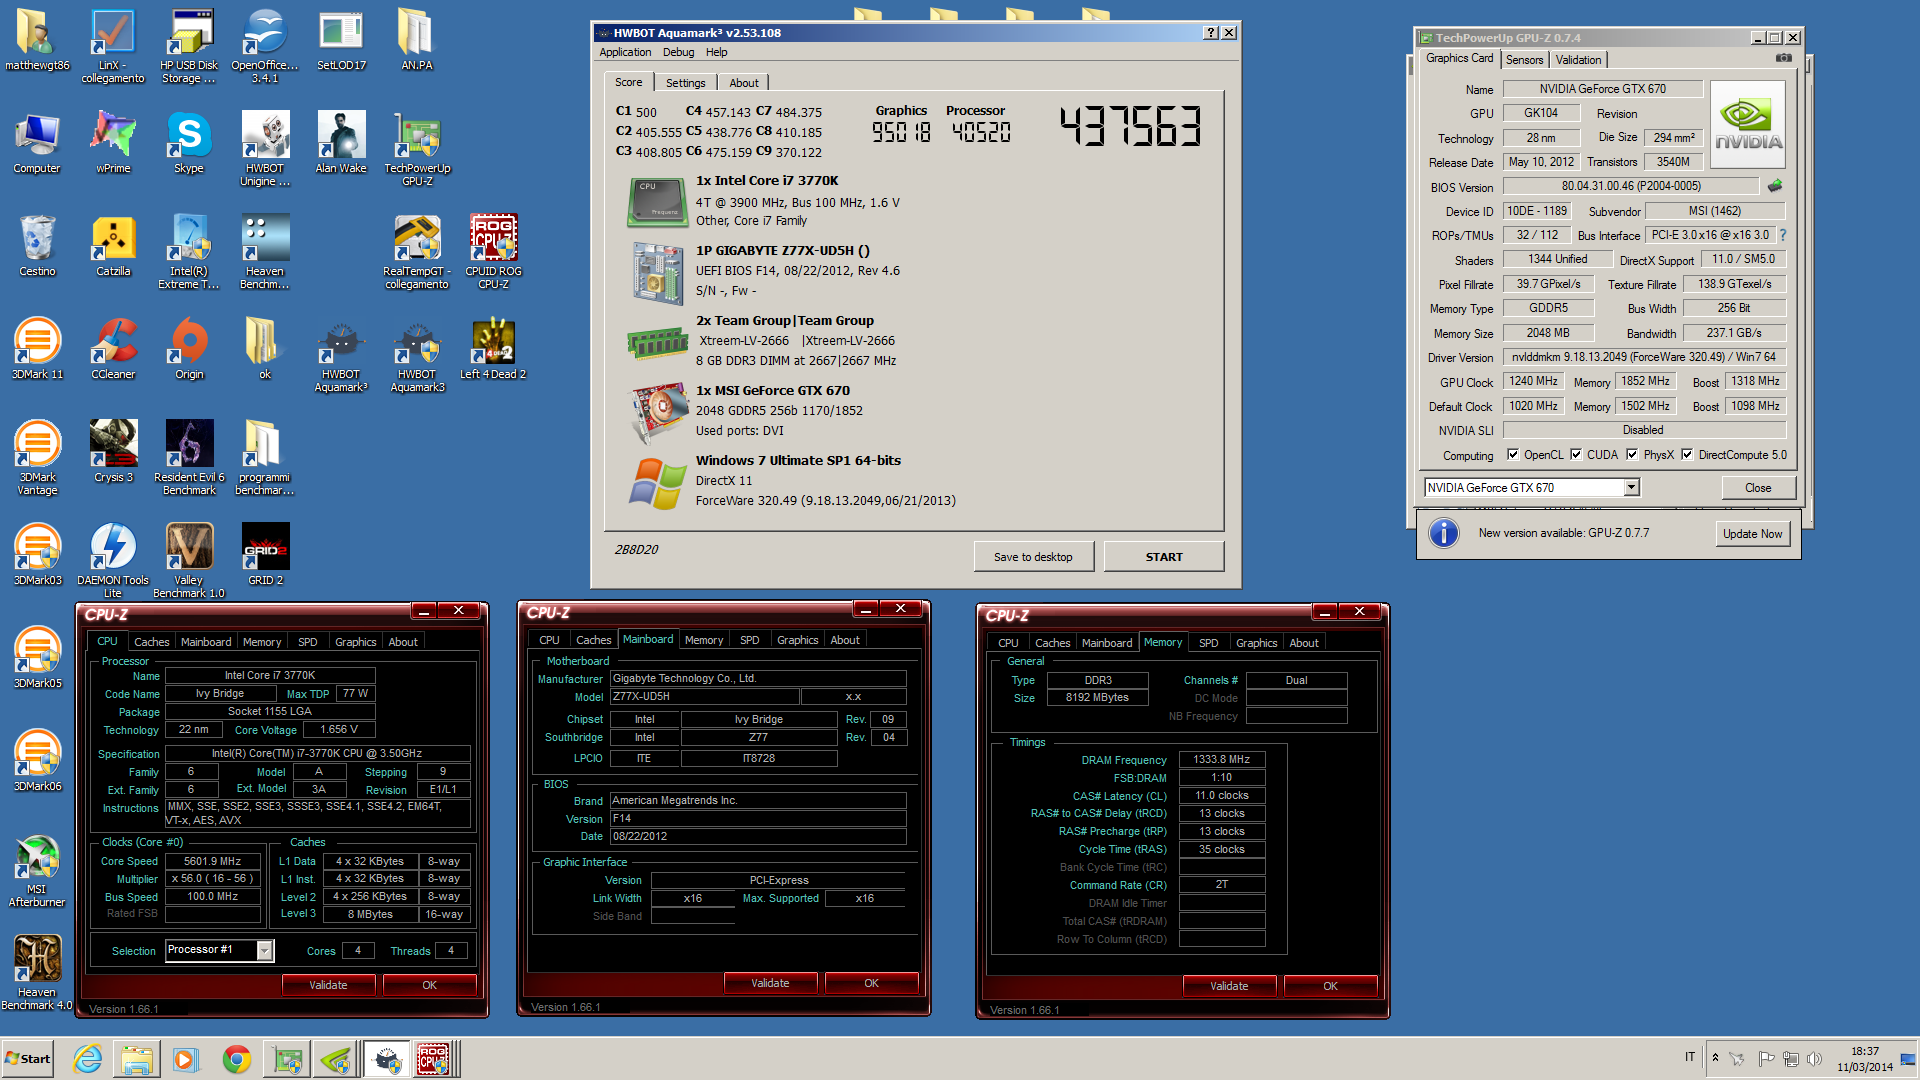
Task: Click the Core Speed value field
Action: click(x=213, y=861)
